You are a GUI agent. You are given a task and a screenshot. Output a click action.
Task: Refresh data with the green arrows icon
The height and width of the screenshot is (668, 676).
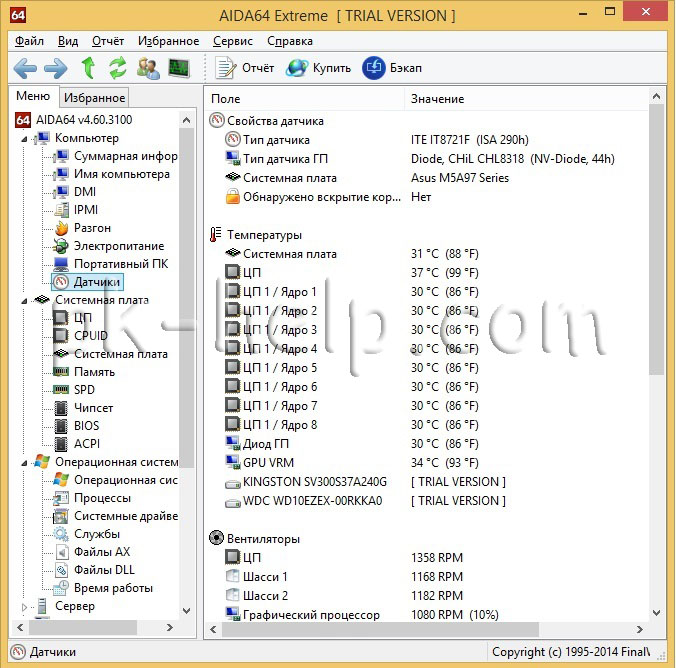coord(117,68)
